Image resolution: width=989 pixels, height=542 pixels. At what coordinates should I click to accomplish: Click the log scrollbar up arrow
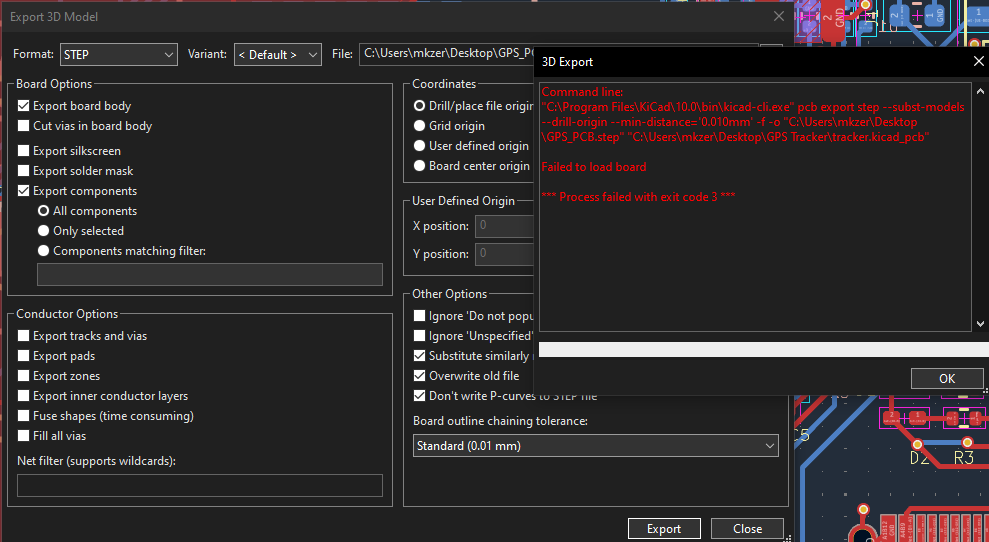[x=980, y=91]
